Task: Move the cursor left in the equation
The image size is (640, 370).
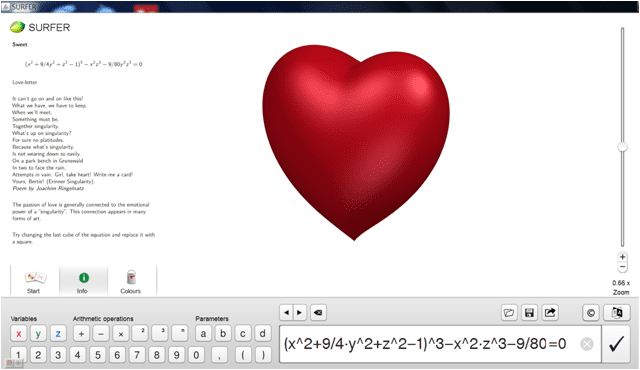Action: click(287, 312)
